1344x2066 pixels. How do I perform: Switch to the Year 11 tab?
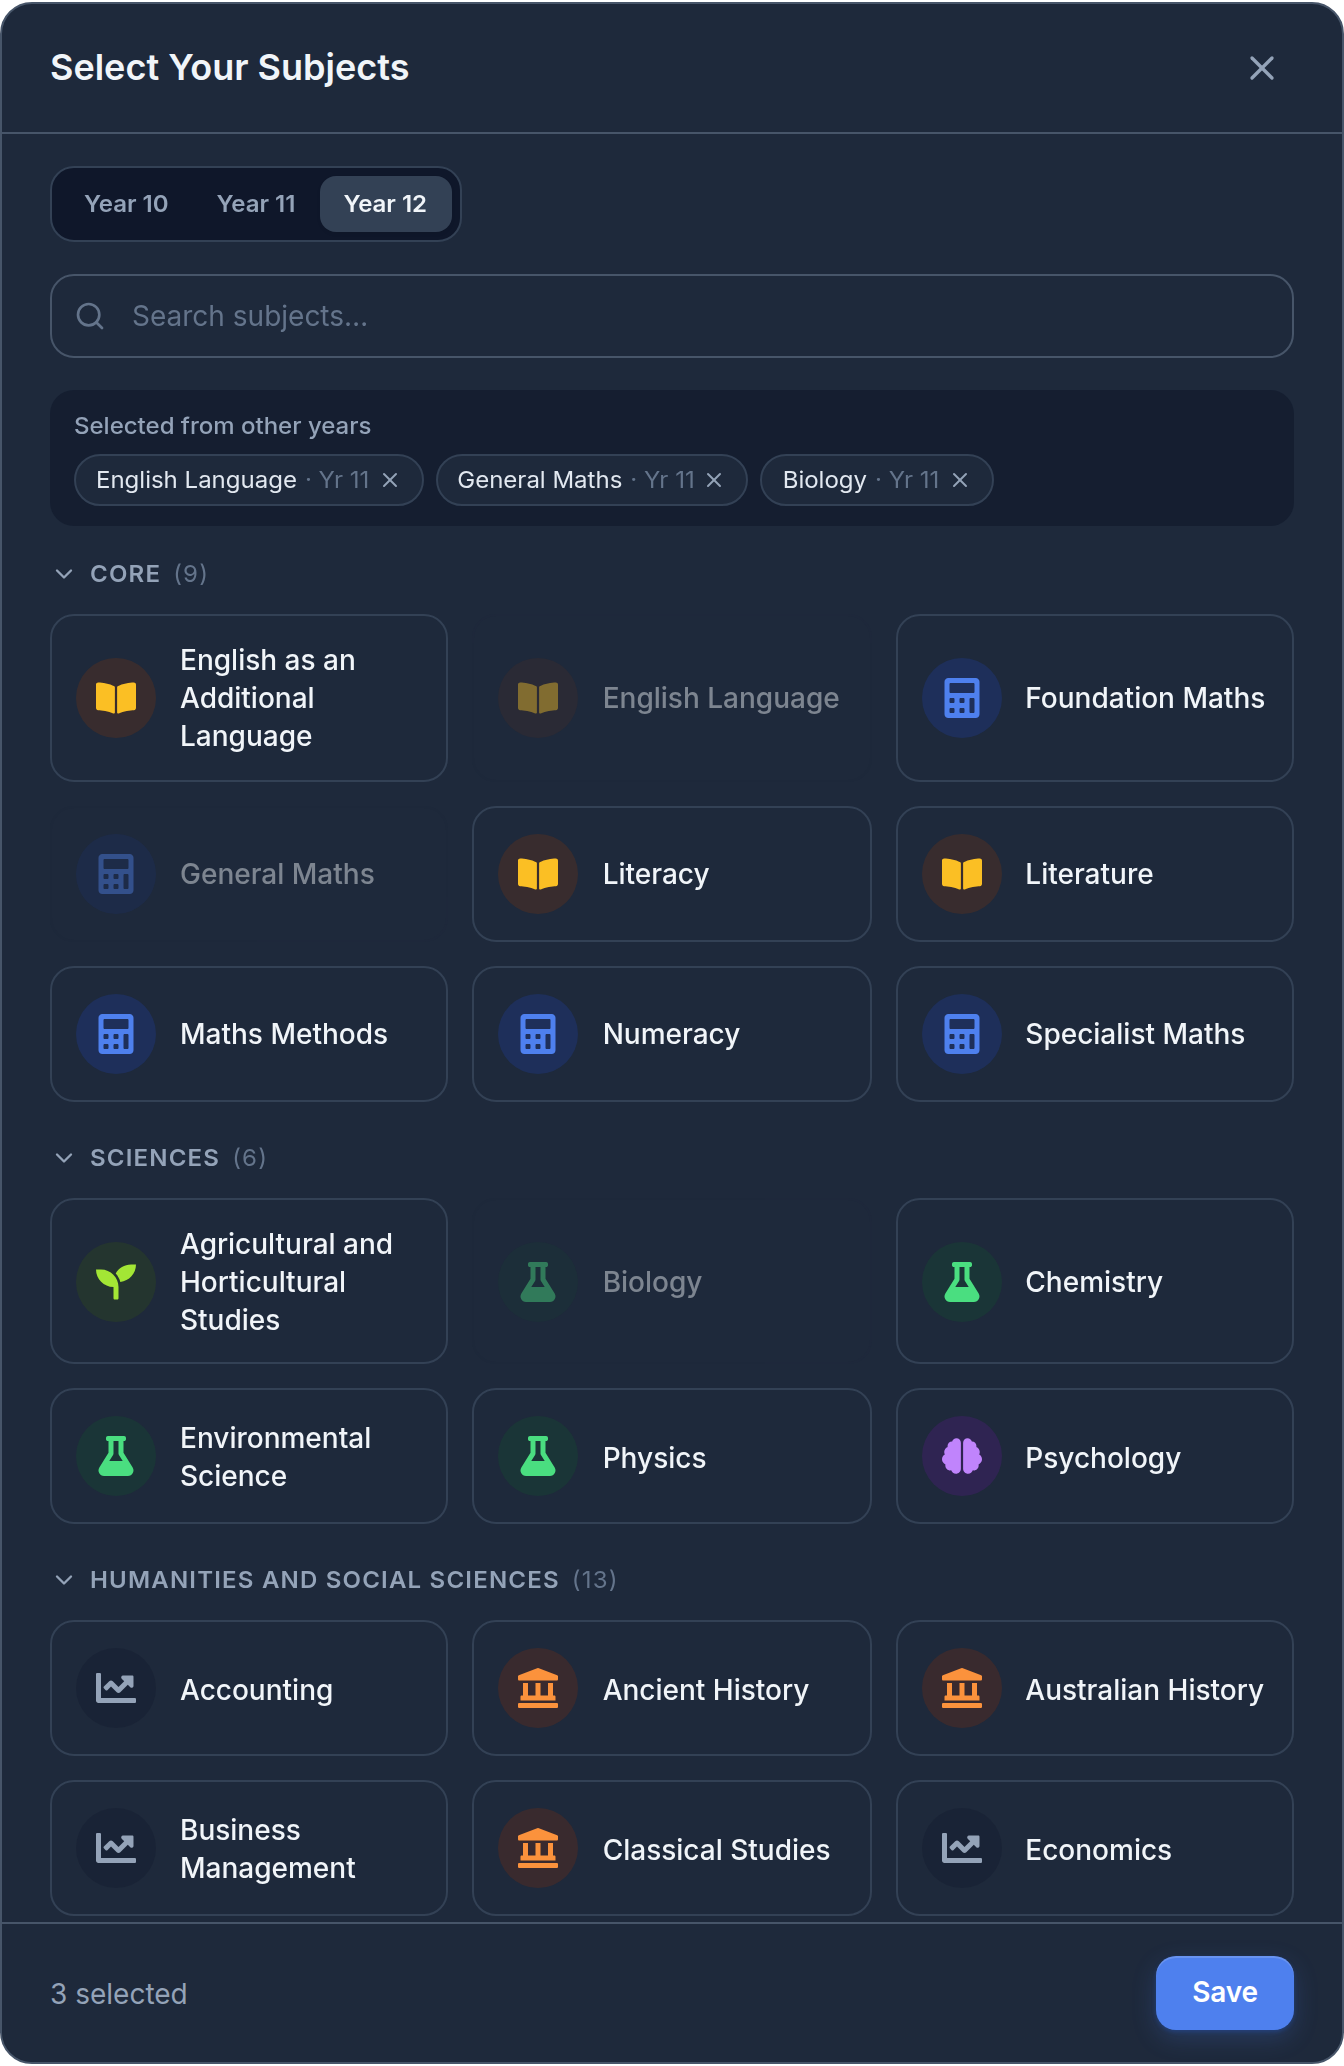[256, 204]
